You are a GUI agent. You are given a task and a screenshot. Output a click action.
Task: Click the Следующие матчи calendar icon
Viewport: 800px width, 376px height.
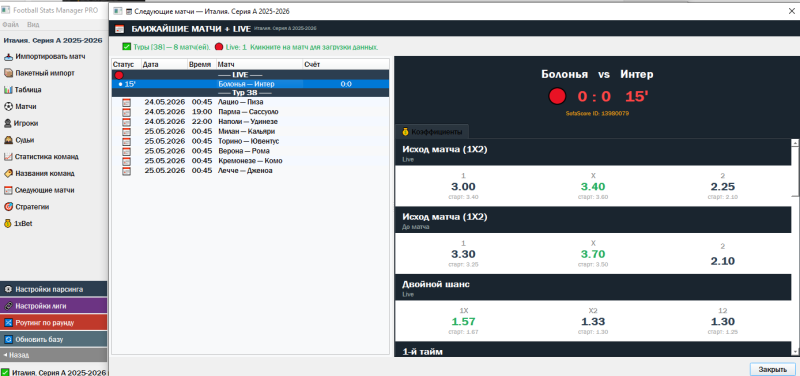[8, 190]
